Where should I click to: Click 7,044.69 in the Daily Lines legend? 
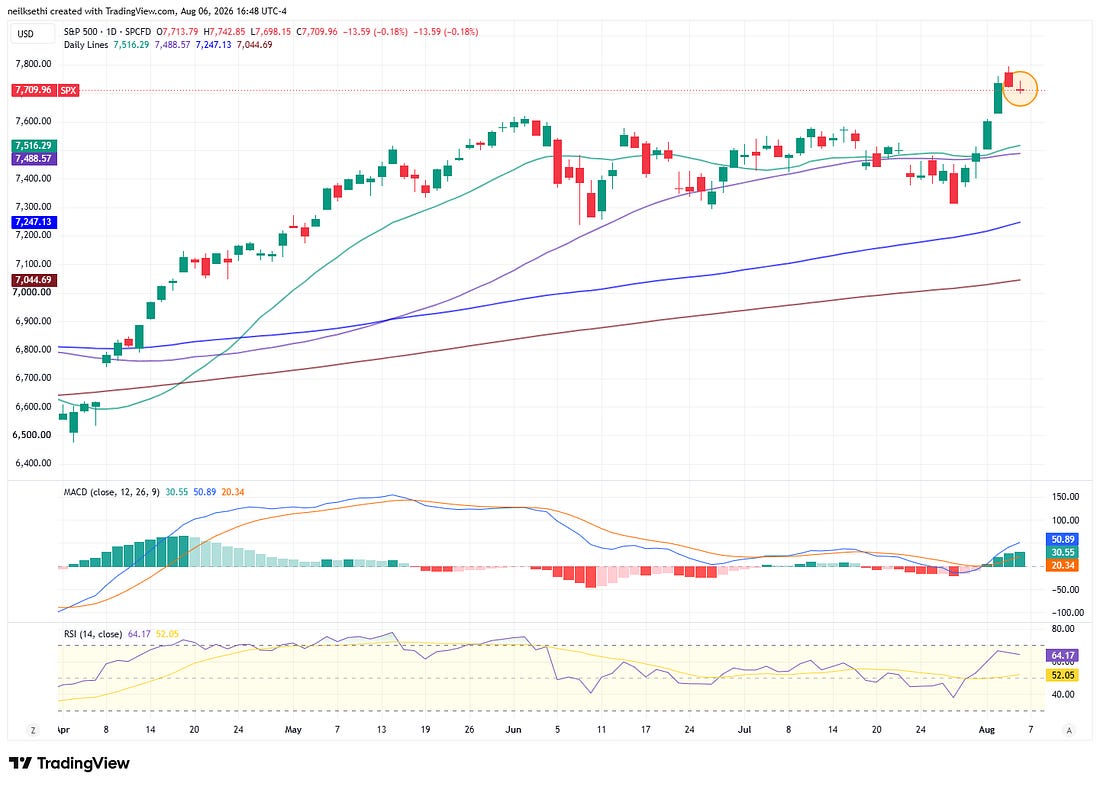click(x=255, y=44)
